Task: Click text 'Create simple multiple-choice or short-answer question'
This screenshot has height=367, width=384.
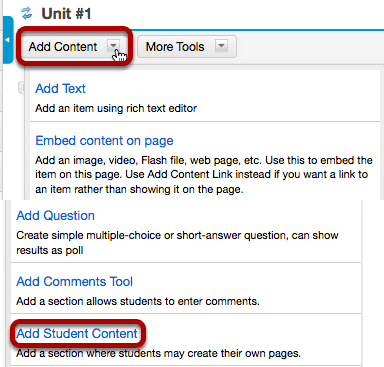Action: point(152,235)
